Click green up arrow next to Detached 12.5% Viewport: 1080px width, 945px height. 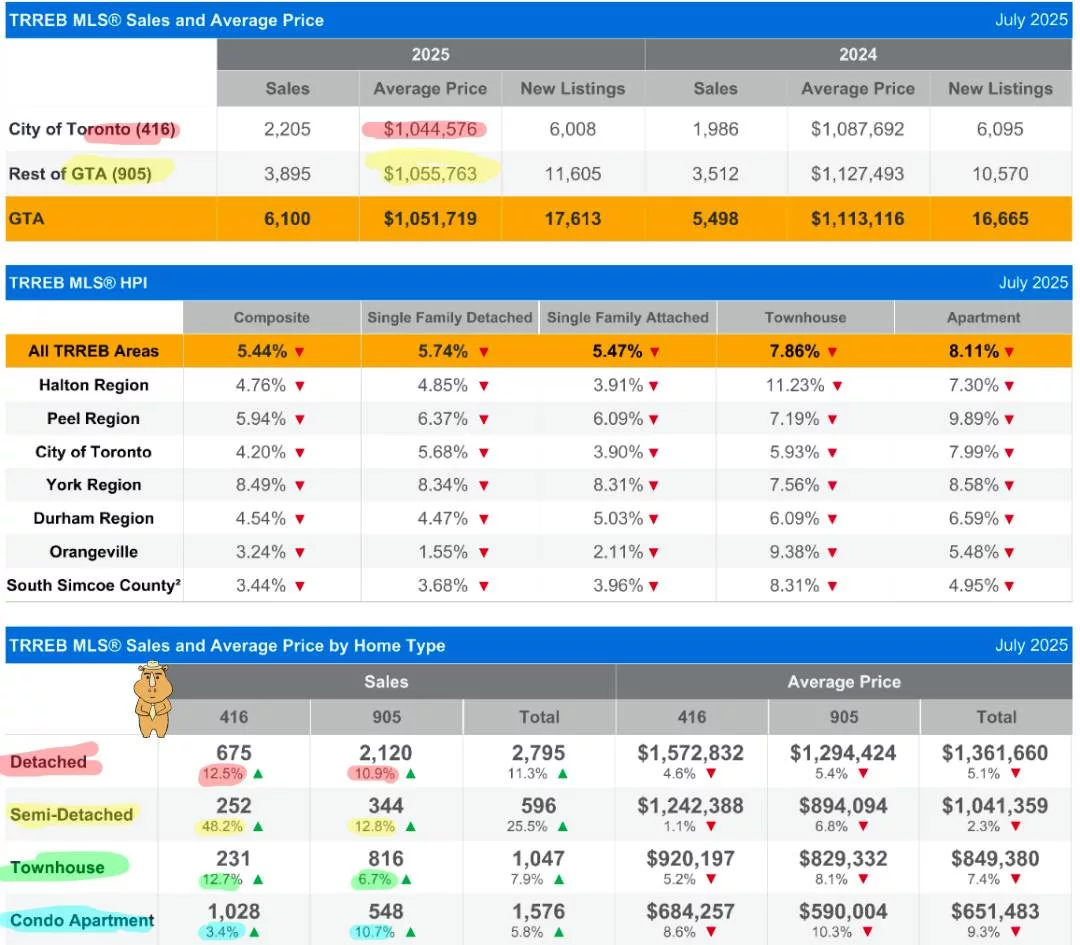pyautogui.click(x=258, y=774)
